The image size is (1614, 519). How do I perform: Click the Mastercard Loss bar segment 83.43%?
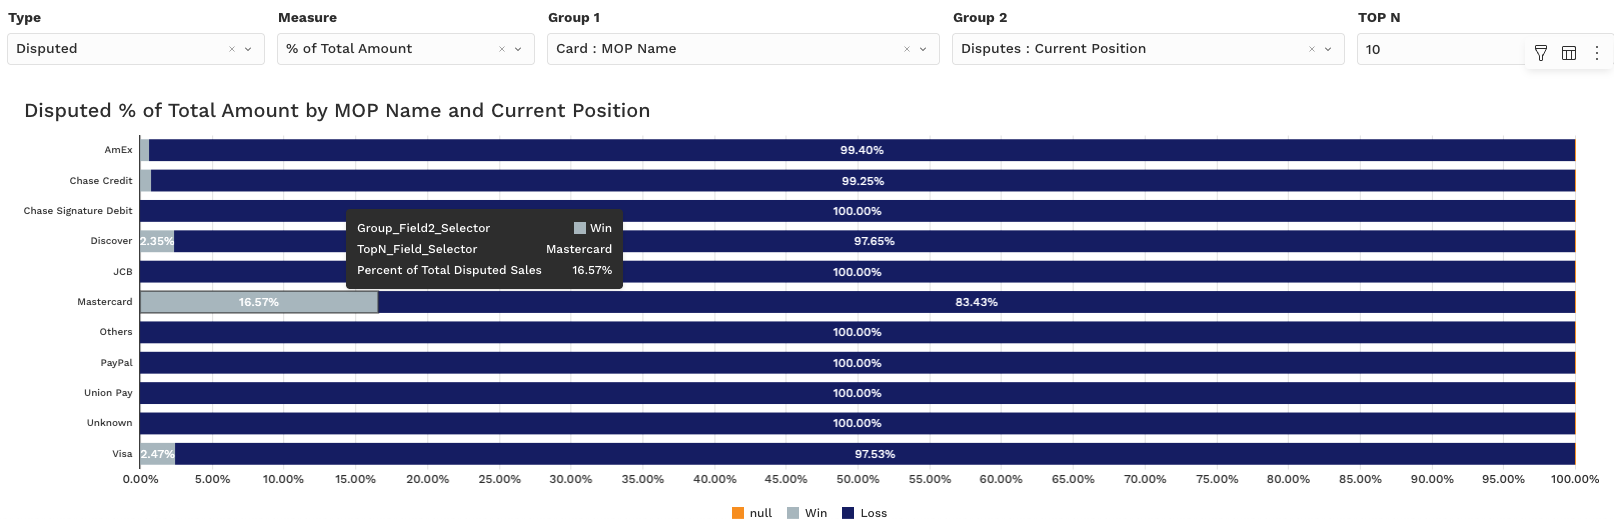976,302
